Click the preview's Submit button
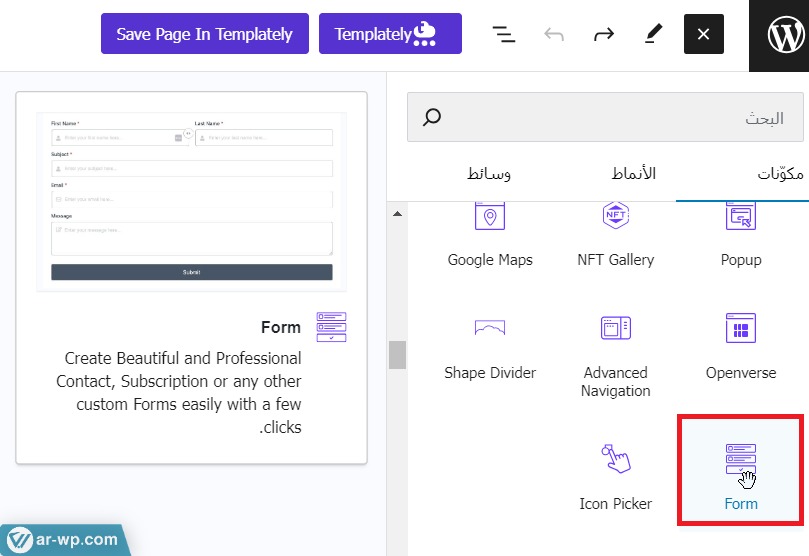The width and height of the screenshot is (809, 556). [x=191, y=272]
